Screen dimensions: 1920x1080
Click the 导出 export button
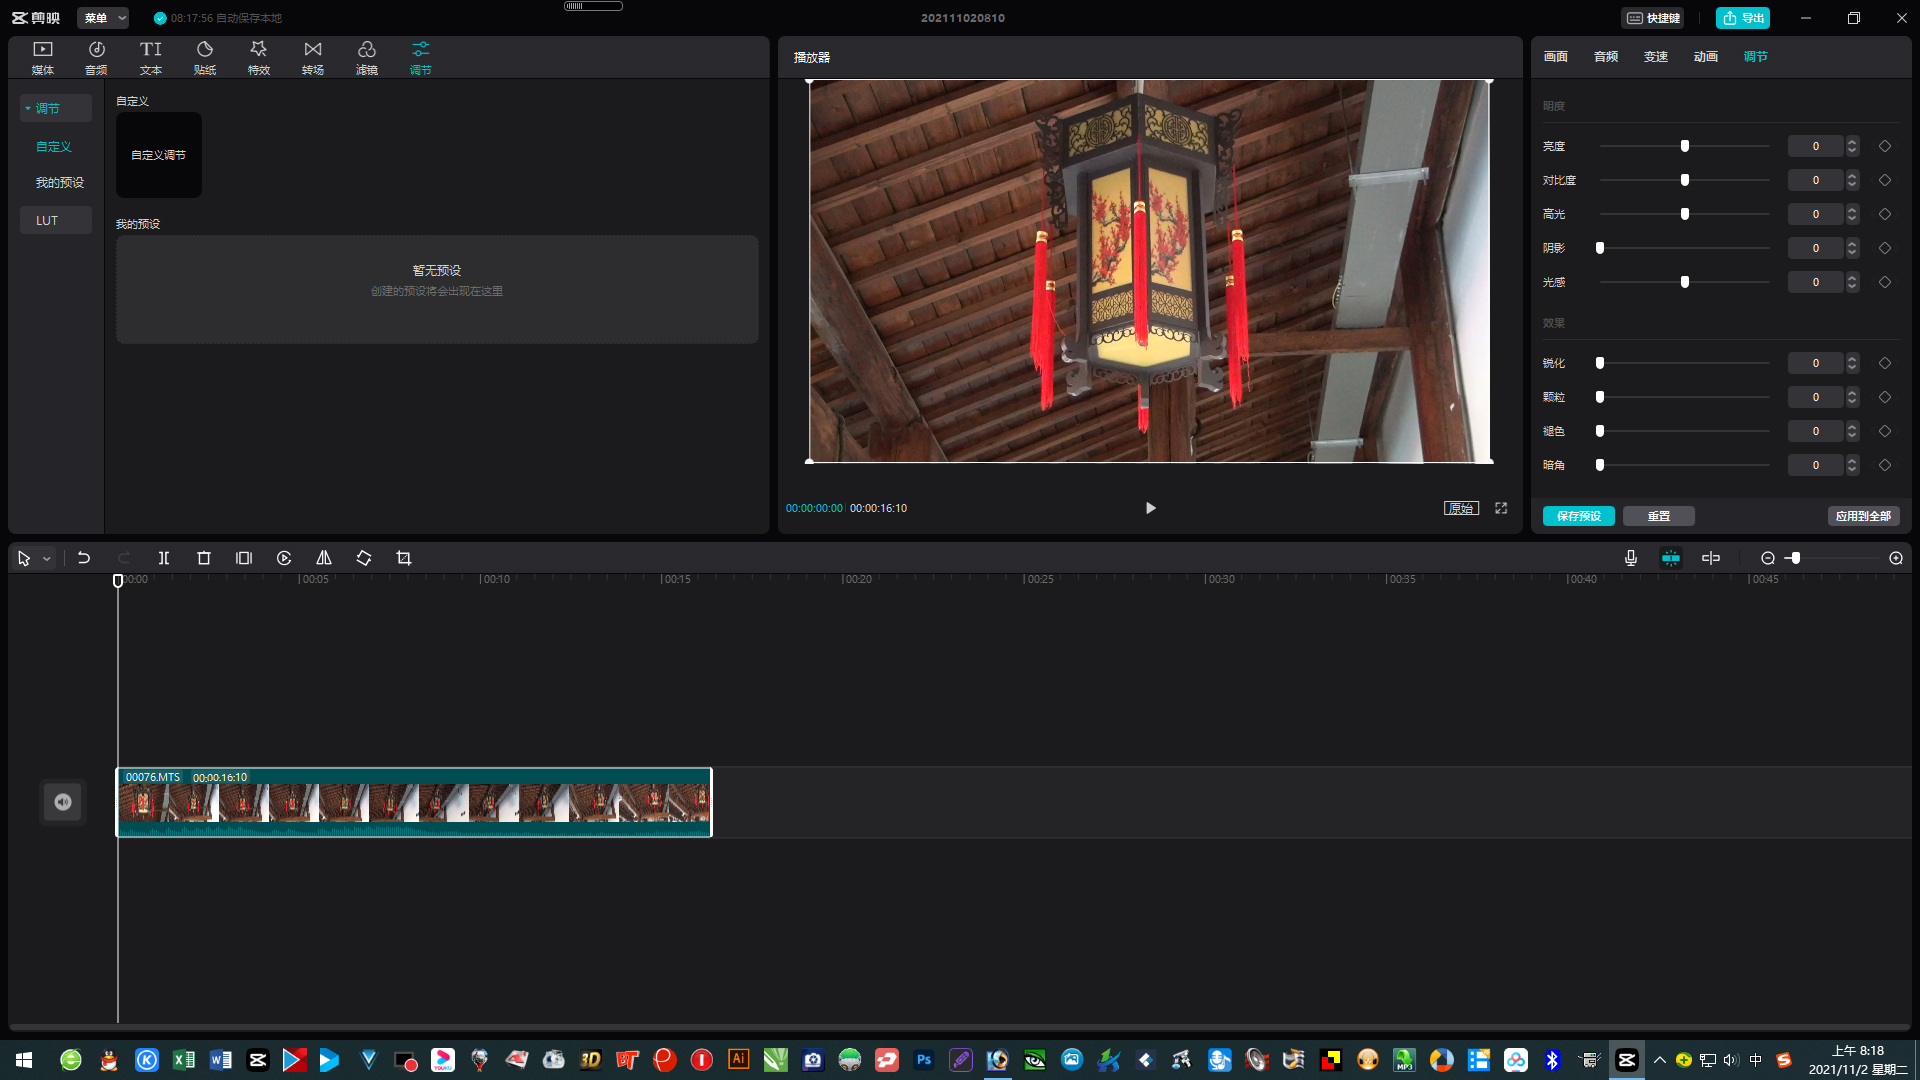[x=1743, y=18]
